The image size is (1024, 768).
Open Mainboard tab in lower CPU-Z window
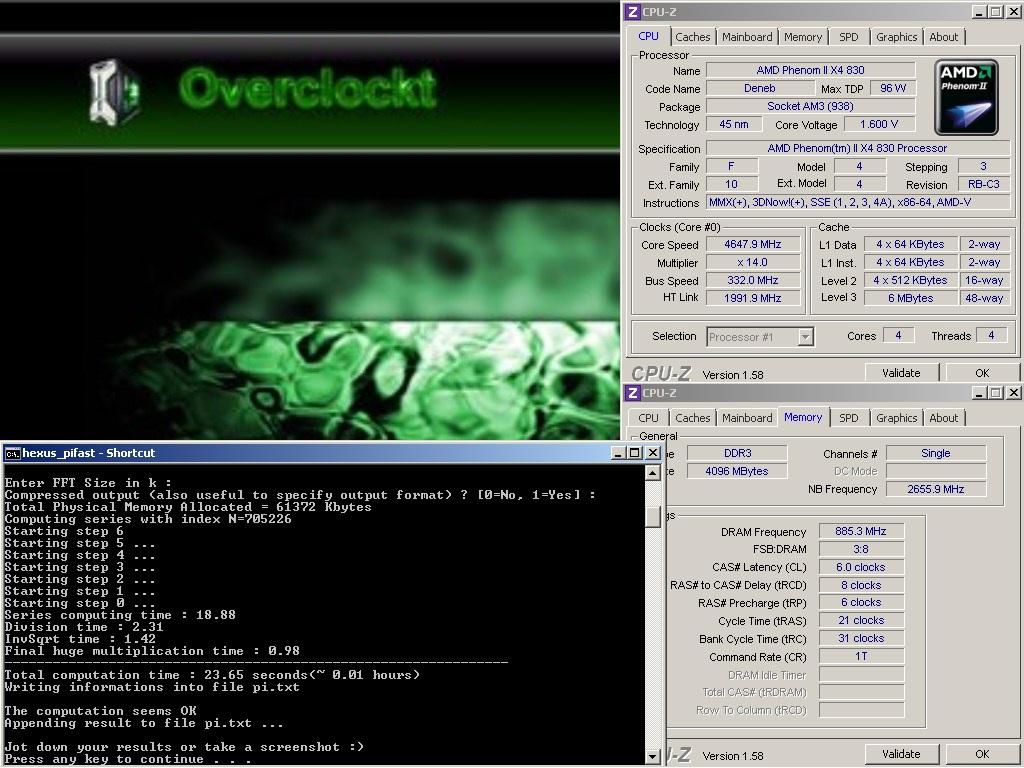click(x=747, y=418)
